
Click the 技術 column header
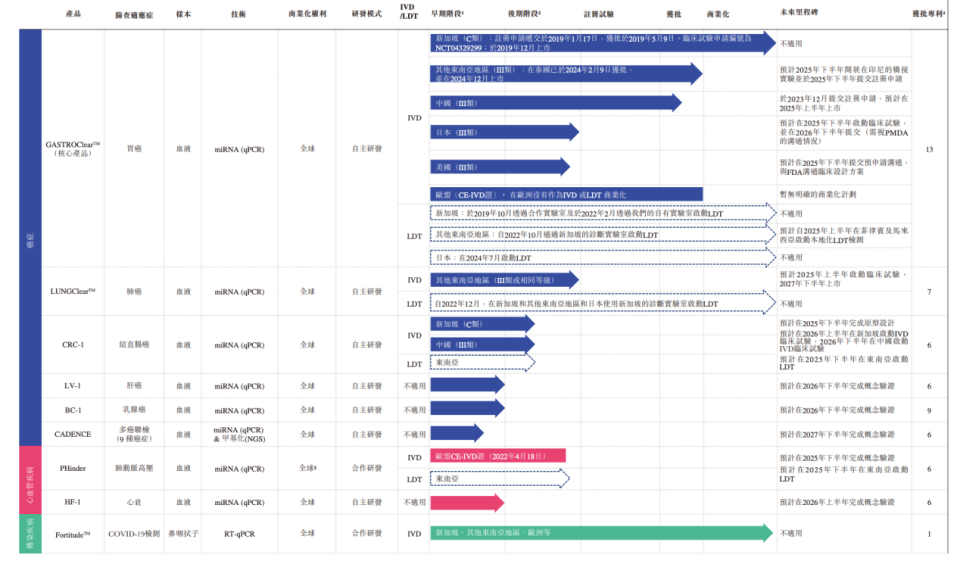coord(239,14)
